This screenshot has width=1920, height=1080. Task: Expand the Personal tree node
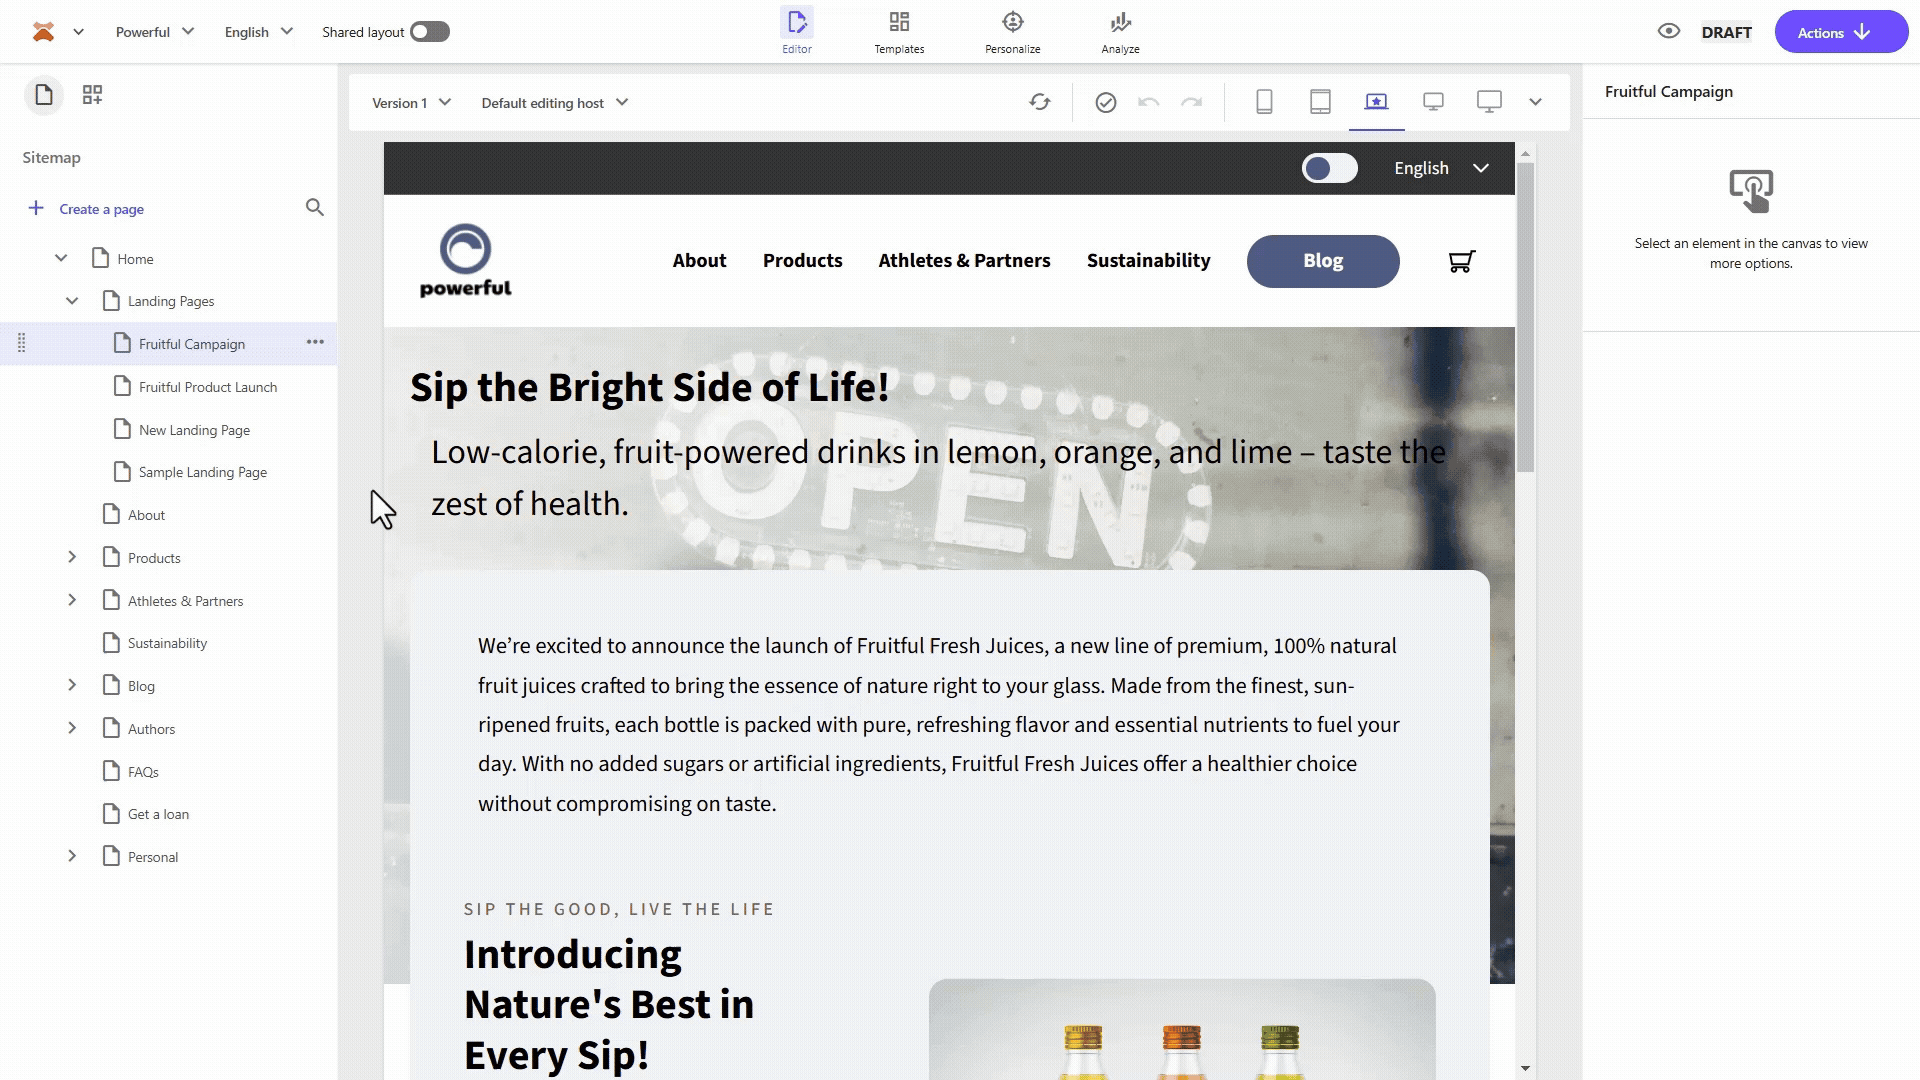(72, 856)
